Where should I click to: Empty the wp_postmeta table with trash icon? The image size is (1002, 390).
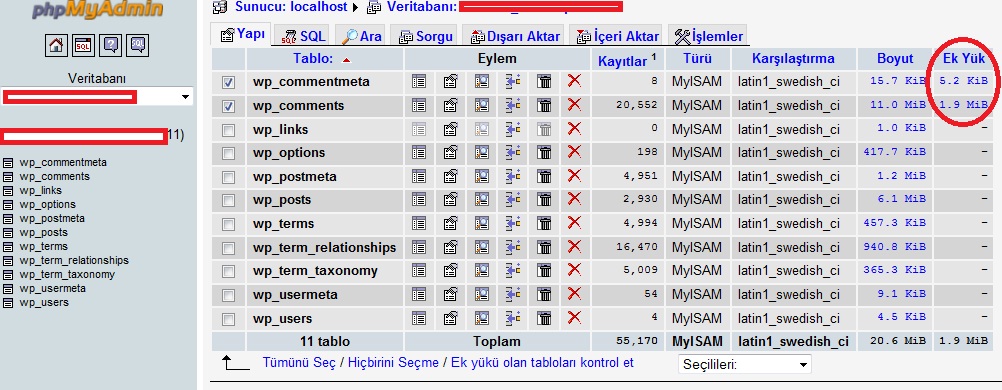[544, 176]
